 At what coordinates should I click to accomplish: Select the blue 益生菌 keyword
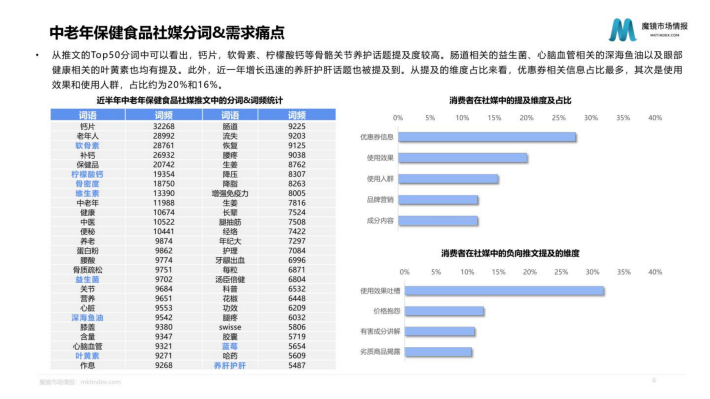click(x=87, y=279)
